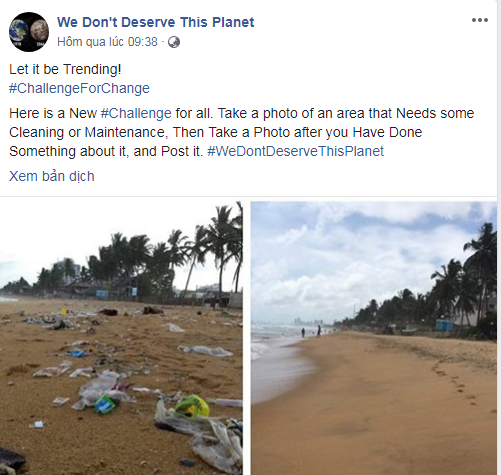Screen dimensions: 501x475
Task: Click the people walking on clean beach
Action: tap(311, 331)
